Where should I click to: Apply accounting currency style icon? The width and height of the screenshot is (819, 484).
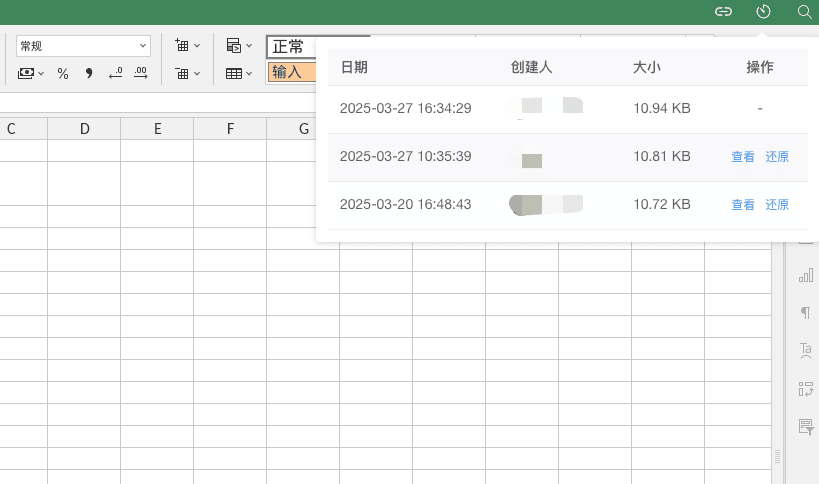(x=26, y=73)
